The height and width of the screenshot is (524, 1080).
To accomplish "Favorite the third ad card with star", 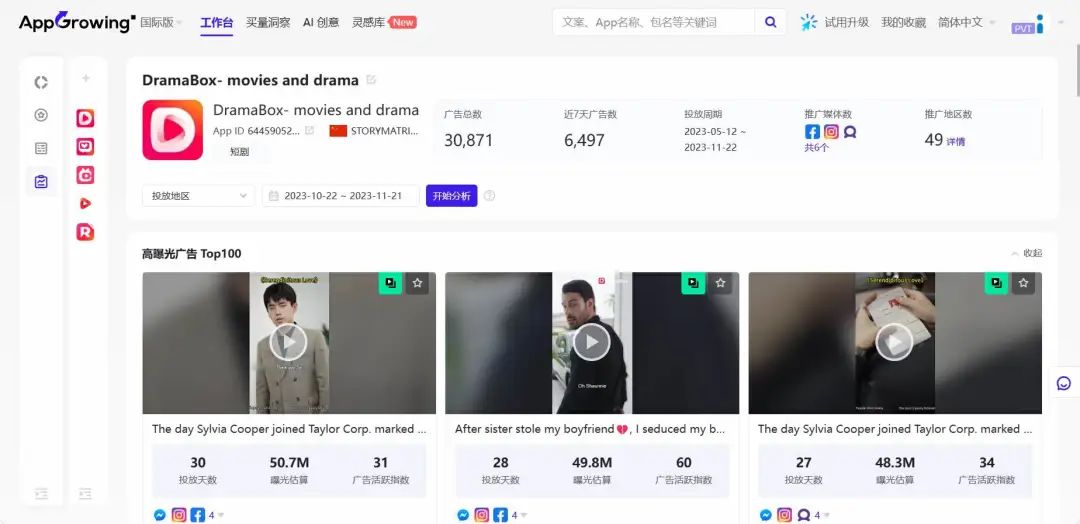I will [1024, 283].
